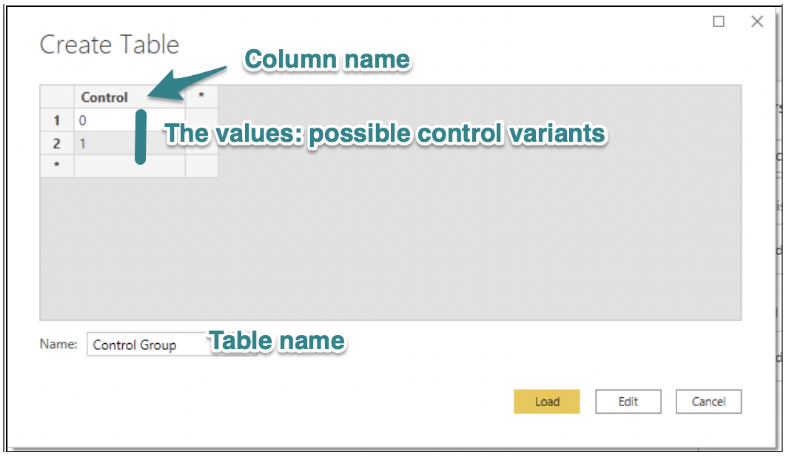Select the cell containing value 1
The height and width of the screenshot is (459, 788).
(130, 143)
